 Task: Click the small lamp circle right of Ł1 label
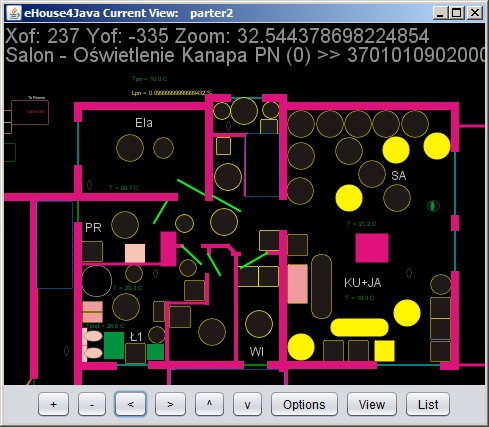[x=157, y=335]
